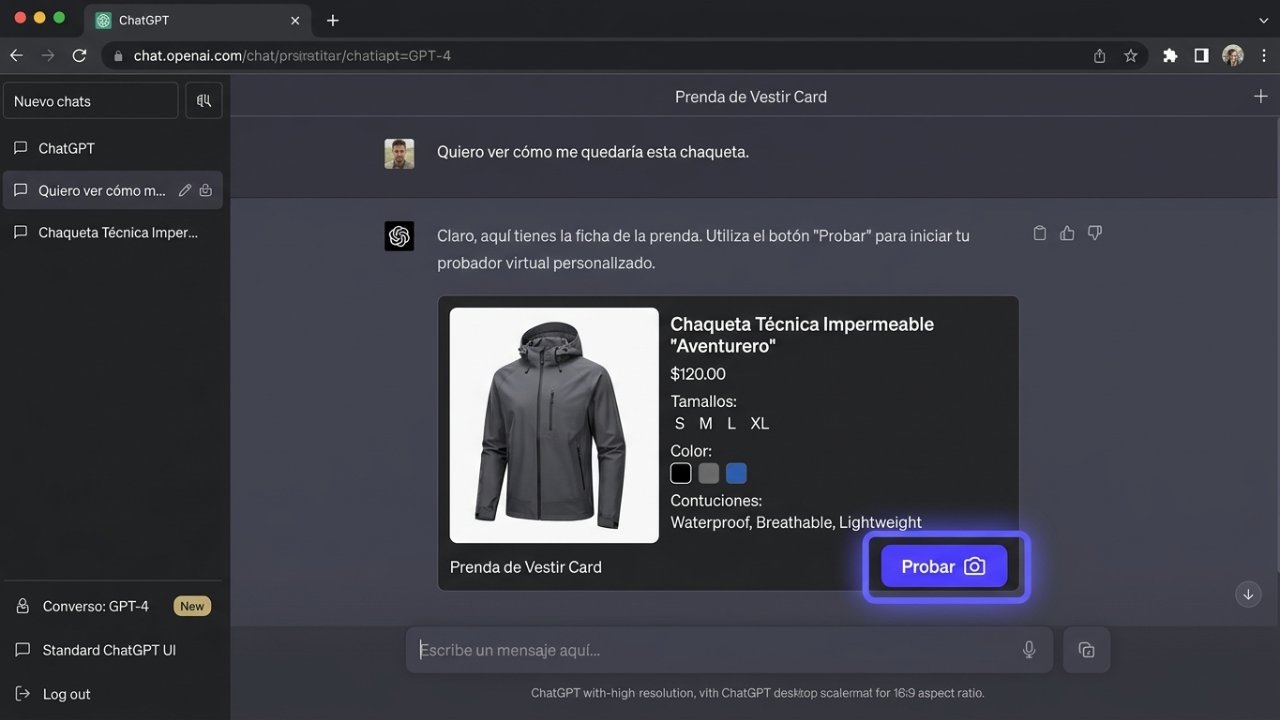
Task: Expand the tab search chevron in title bar
Action: (x=1263, y=20)
